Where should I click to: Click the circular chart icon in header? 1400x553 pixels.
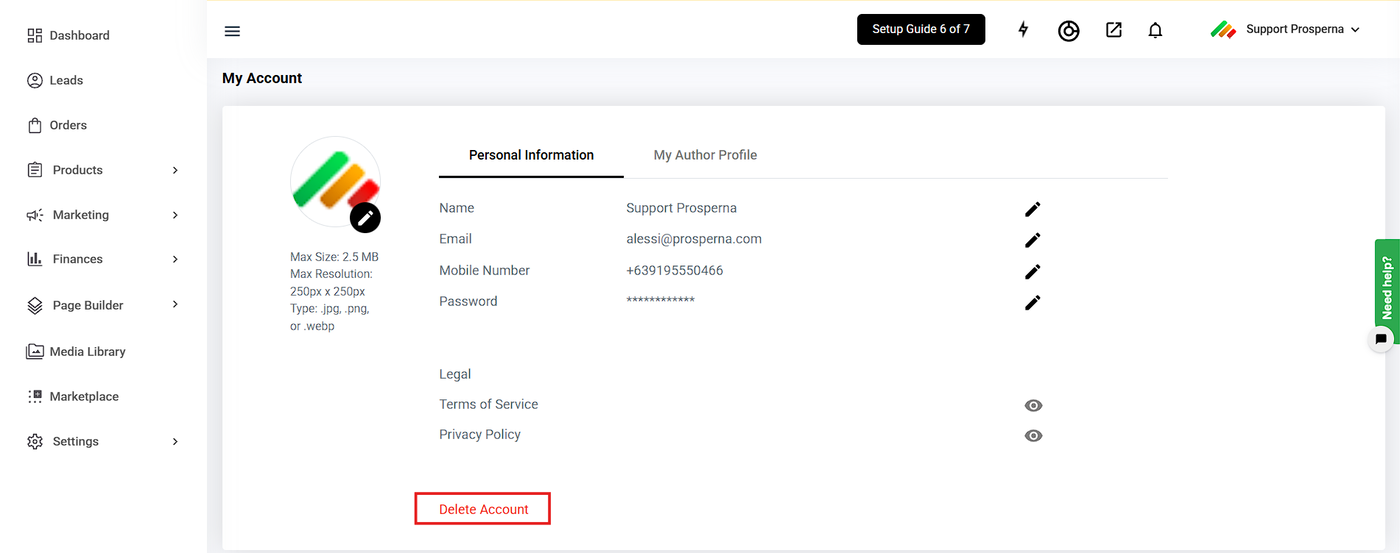point(1068,31)
